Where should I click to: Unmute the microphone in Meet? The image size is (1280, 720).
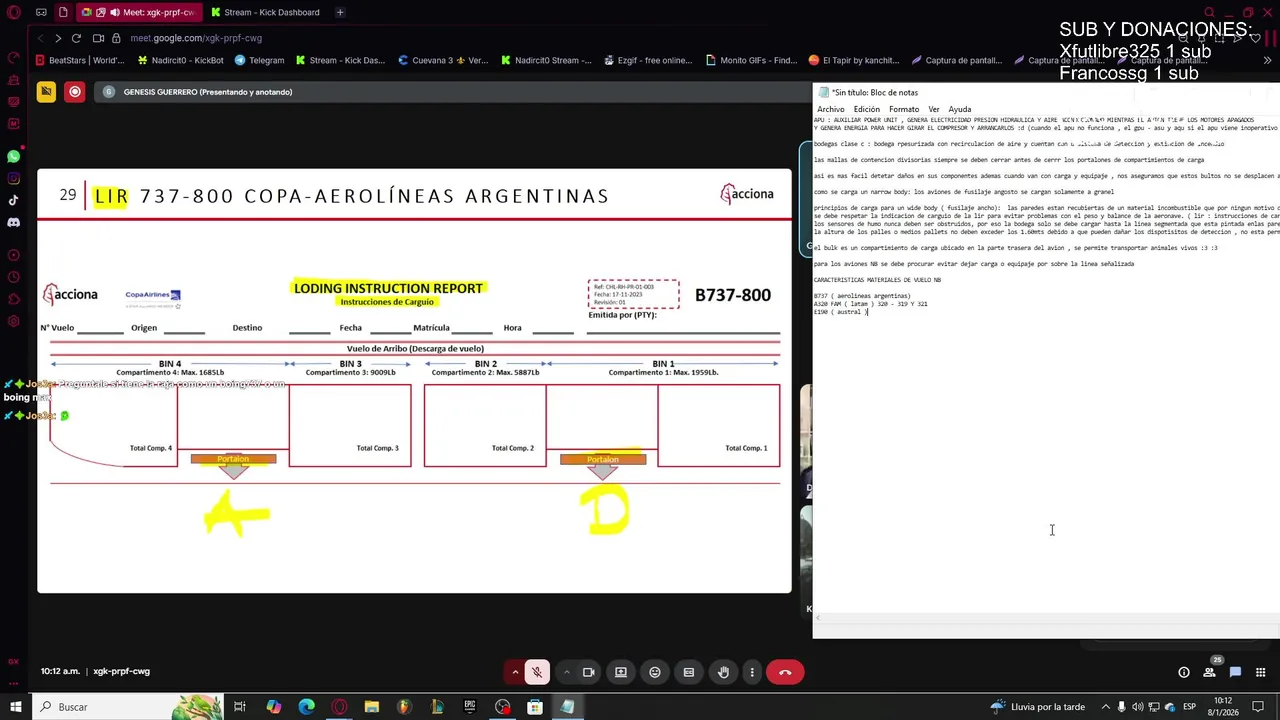pyautogui.click(x=537, y=672)
